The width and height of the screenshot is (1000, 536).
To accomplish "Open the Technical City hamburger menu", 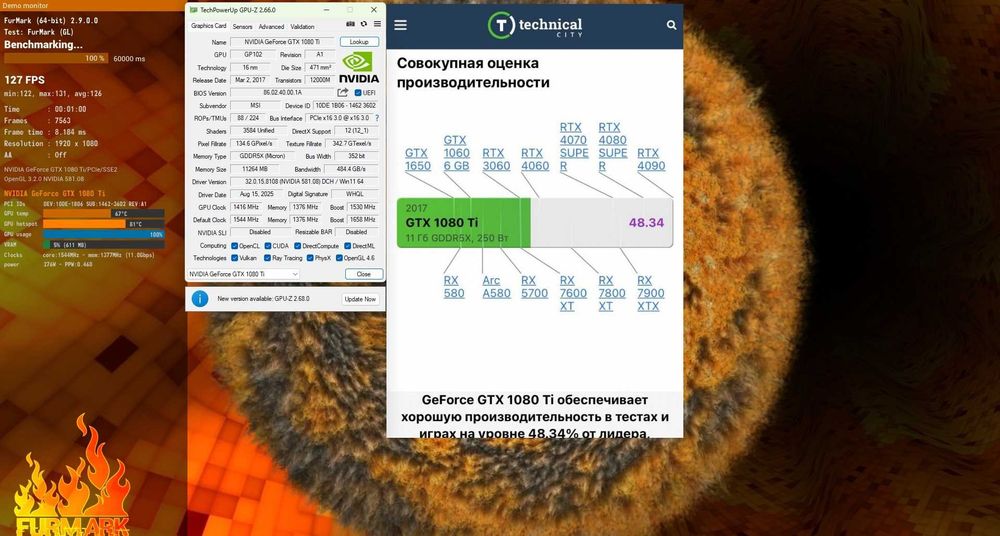I will click(x=401, y=25).
